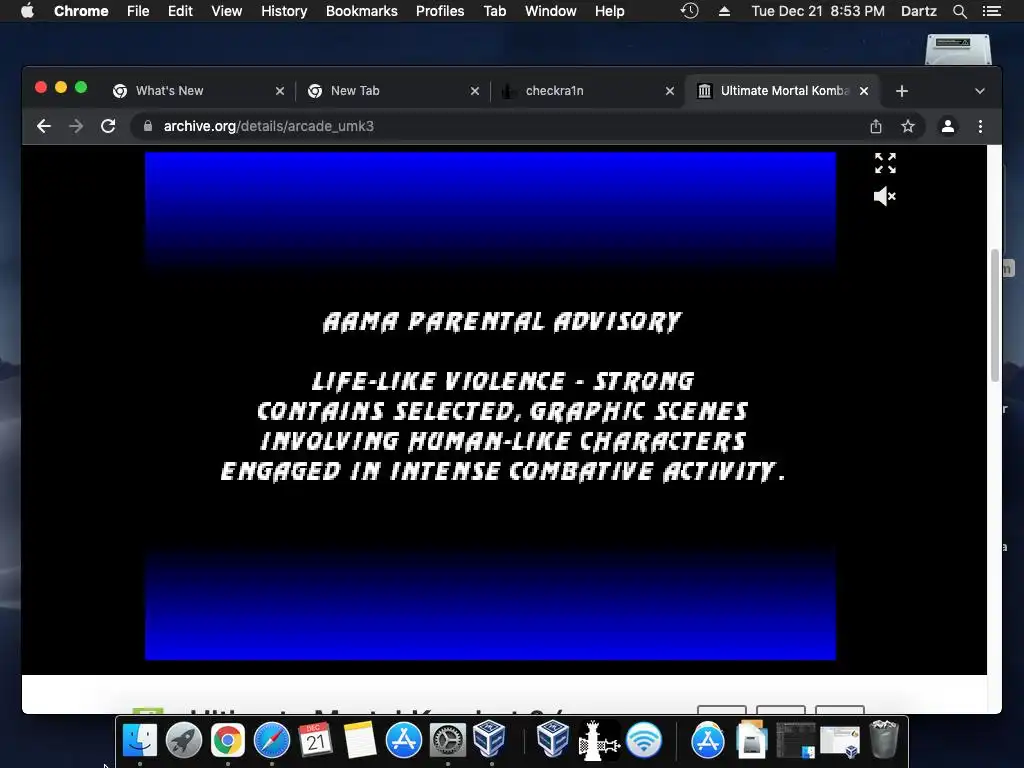This screenshot has height=768, width=1024.
Task: Open Calendar showing Dec 21 in dock
Action: coord(315,740)
